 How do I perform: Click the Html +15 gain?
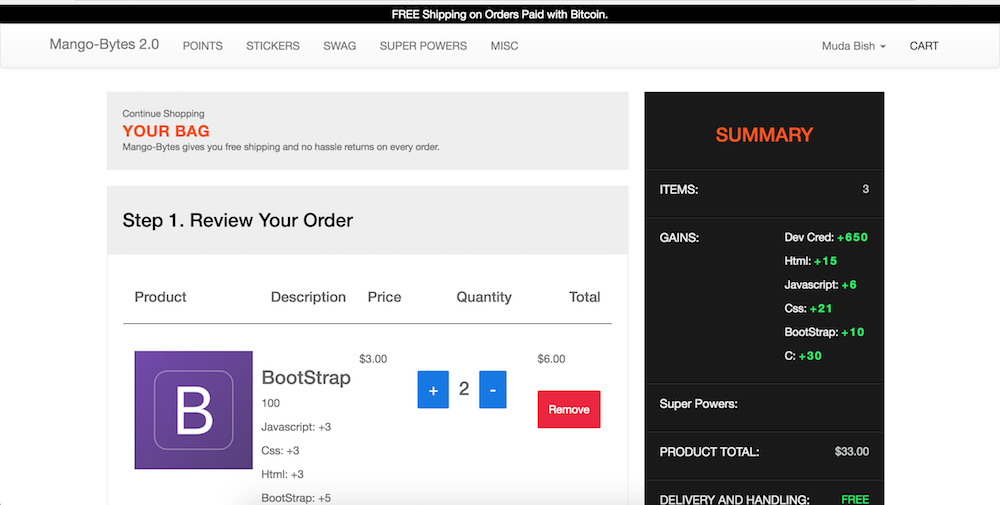811,261
